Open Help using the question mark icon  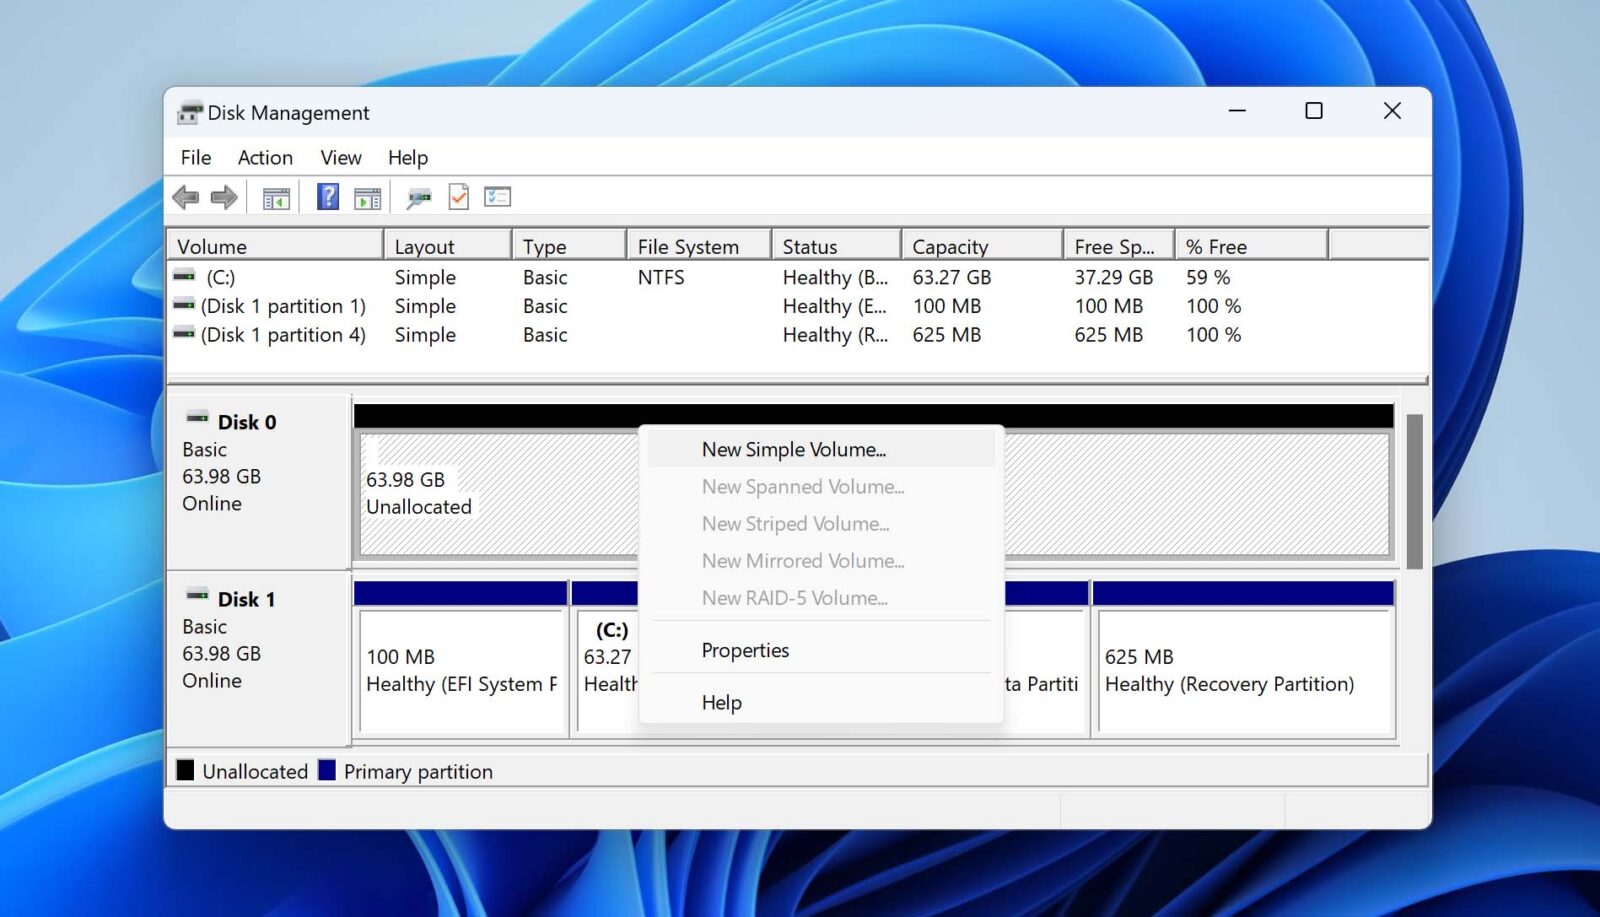pos(327,196)
